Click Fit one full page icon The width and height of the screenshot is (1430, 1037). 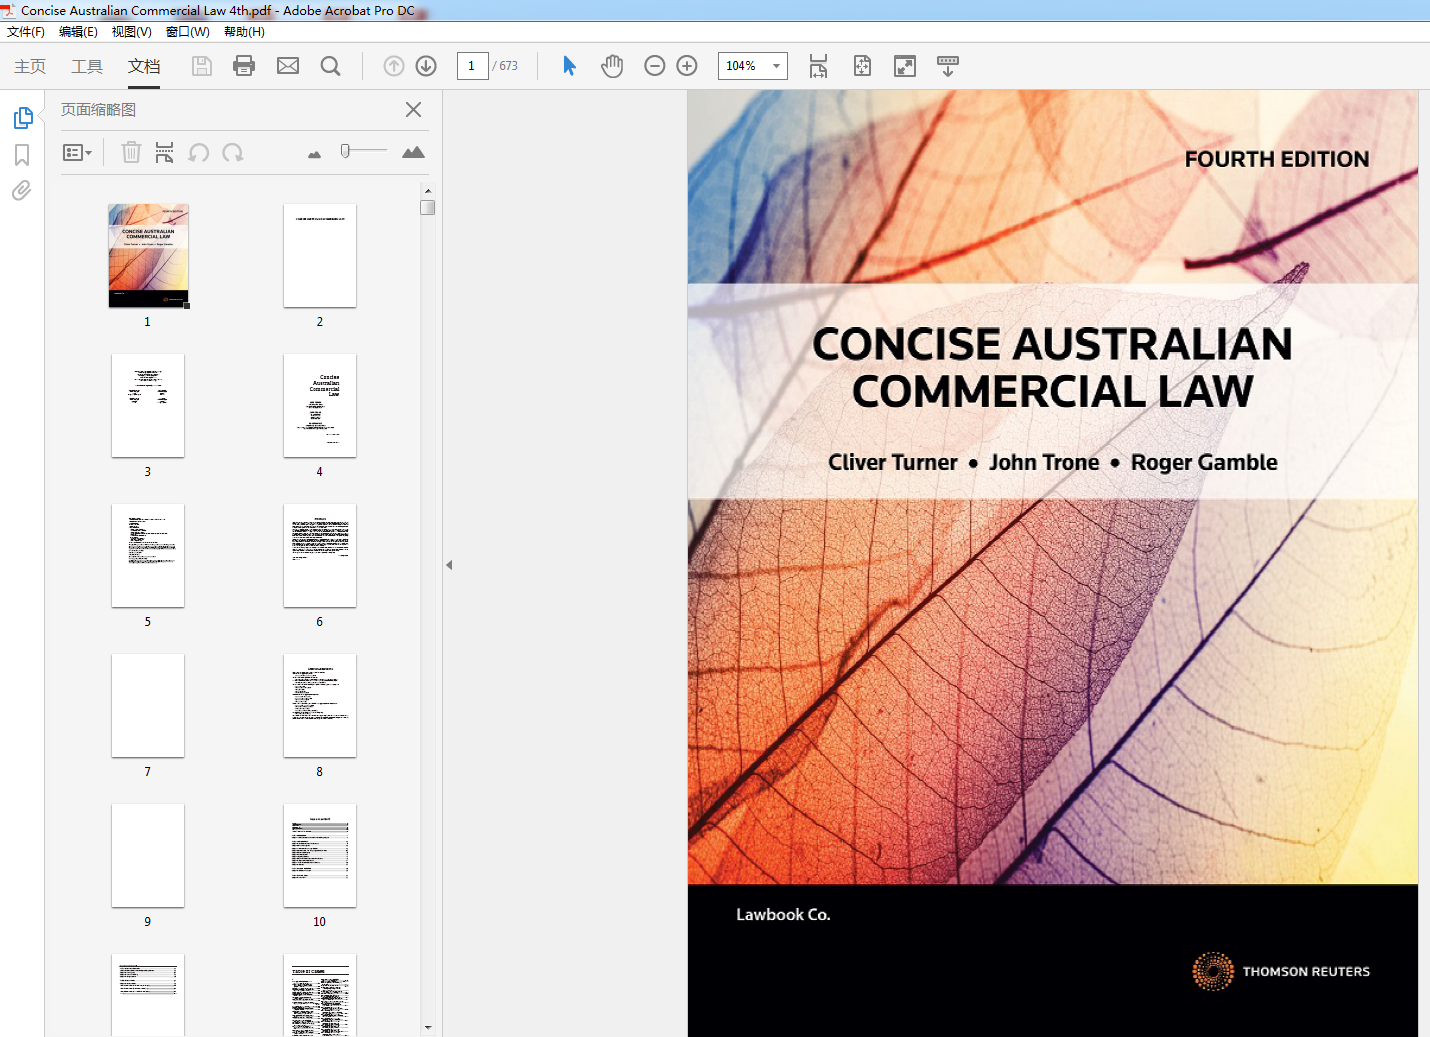tap(862, 66)
